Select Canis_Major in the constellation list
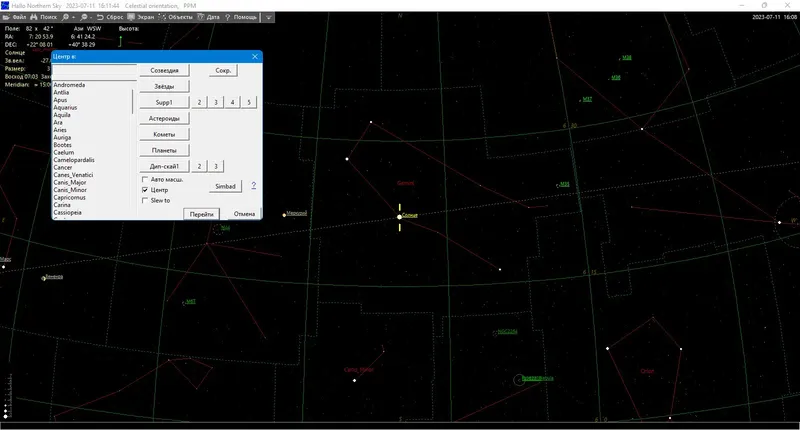 point(70,182)
